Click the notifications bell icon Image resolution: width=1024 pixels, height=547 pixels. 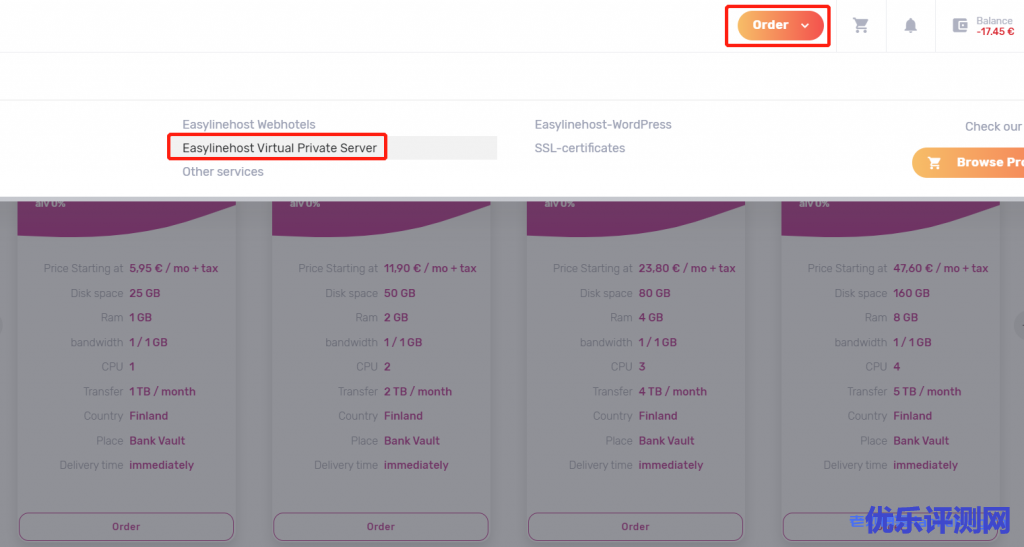pos(910,26)
